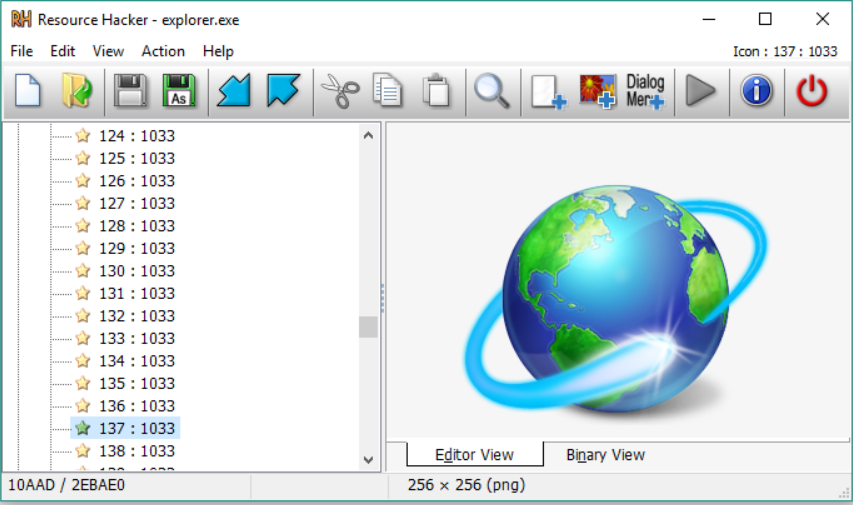Image resolution: width=853 pixels, height=505 pixels.
Task: Maximize the Resource Hacker window
Action: pos(765,20)
